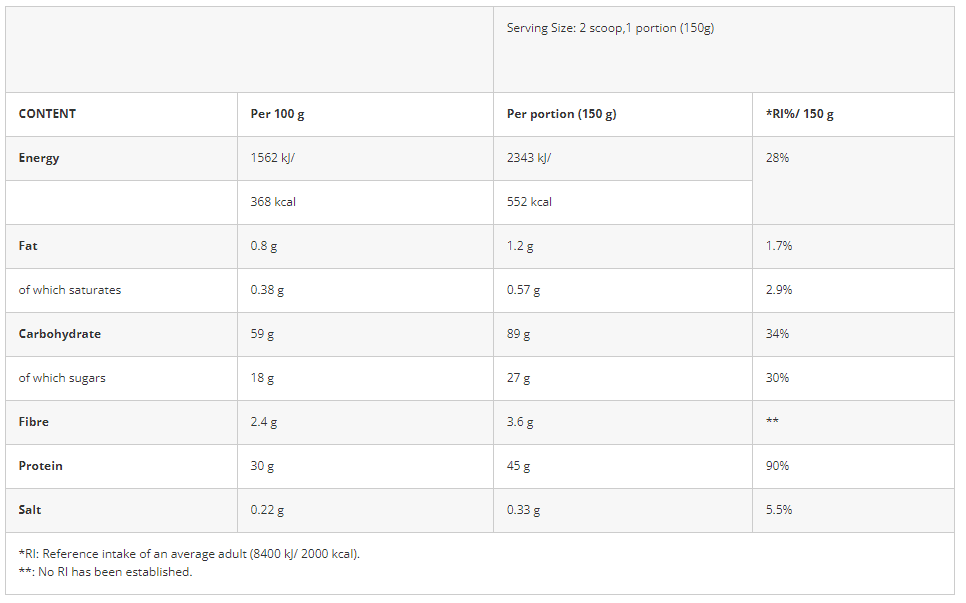966x603 pixels.
Task: Click the 'of which sugars' label
Action: point(62,378)
